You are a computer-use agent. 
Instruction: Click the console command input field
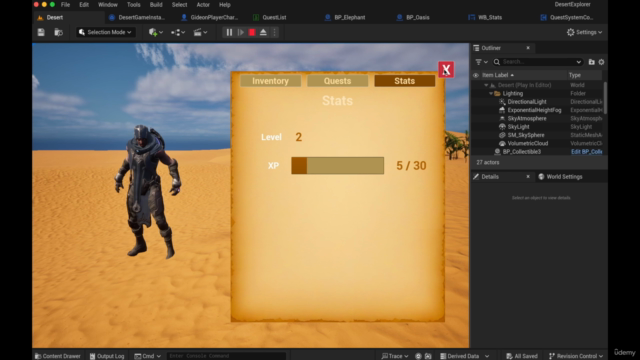[x=227, y=356]
